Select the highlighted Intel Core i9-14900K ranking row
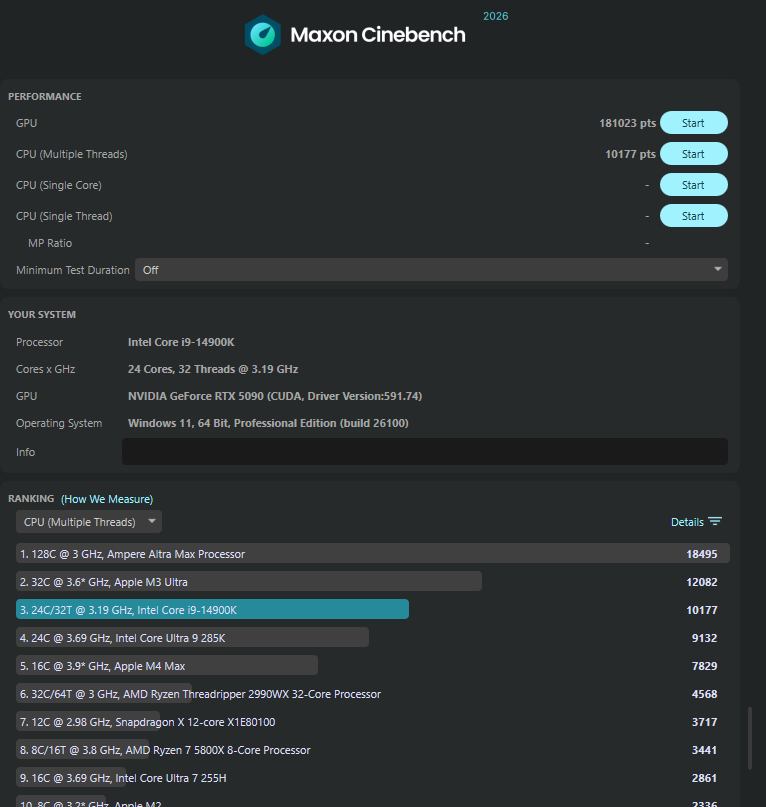766x807 pixels. pyautogui.click(x=373, y=609)
